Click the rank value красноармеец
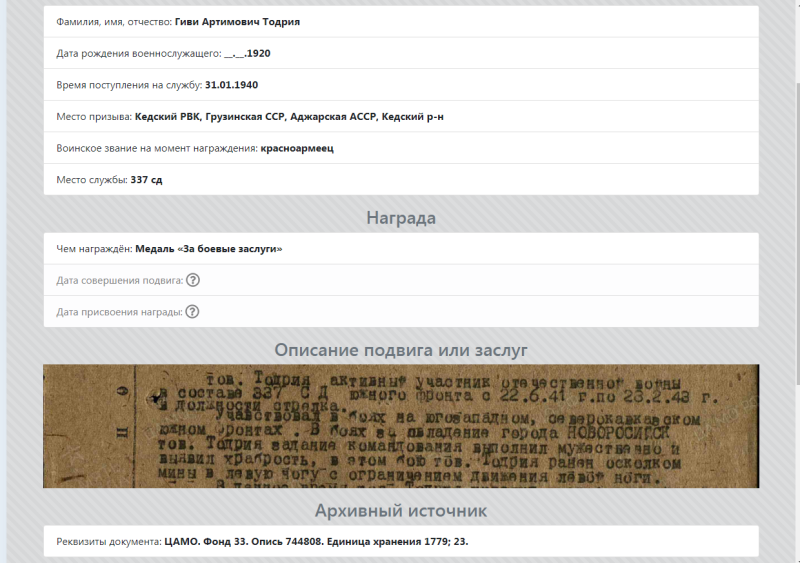This screenshot has height=563, width=800. (297, 148)
